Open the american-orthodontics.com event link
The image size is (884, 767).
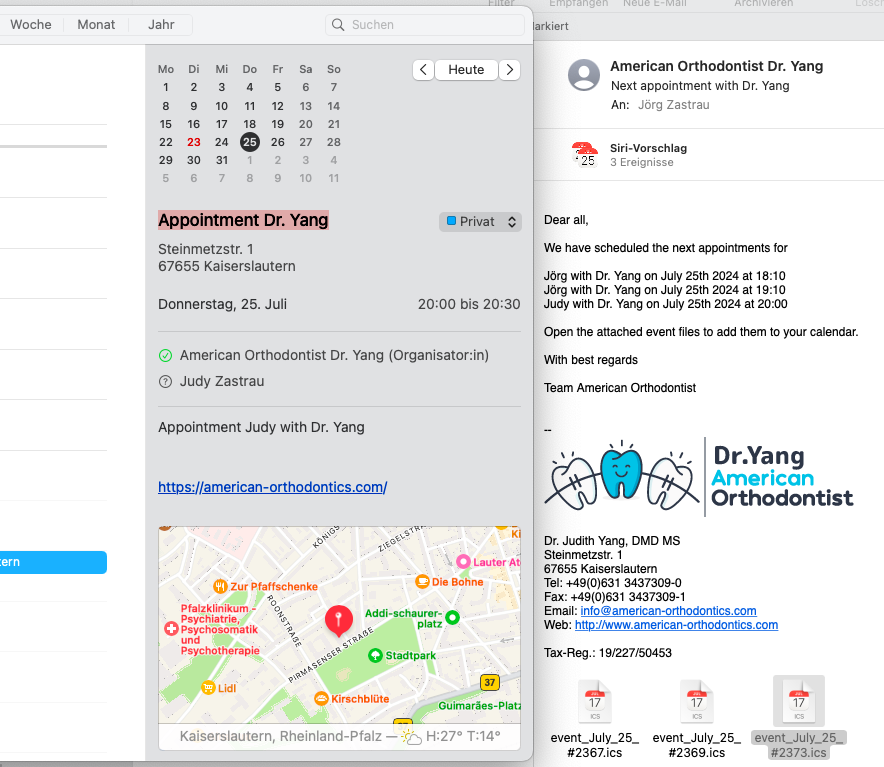(x=272, y=487)
